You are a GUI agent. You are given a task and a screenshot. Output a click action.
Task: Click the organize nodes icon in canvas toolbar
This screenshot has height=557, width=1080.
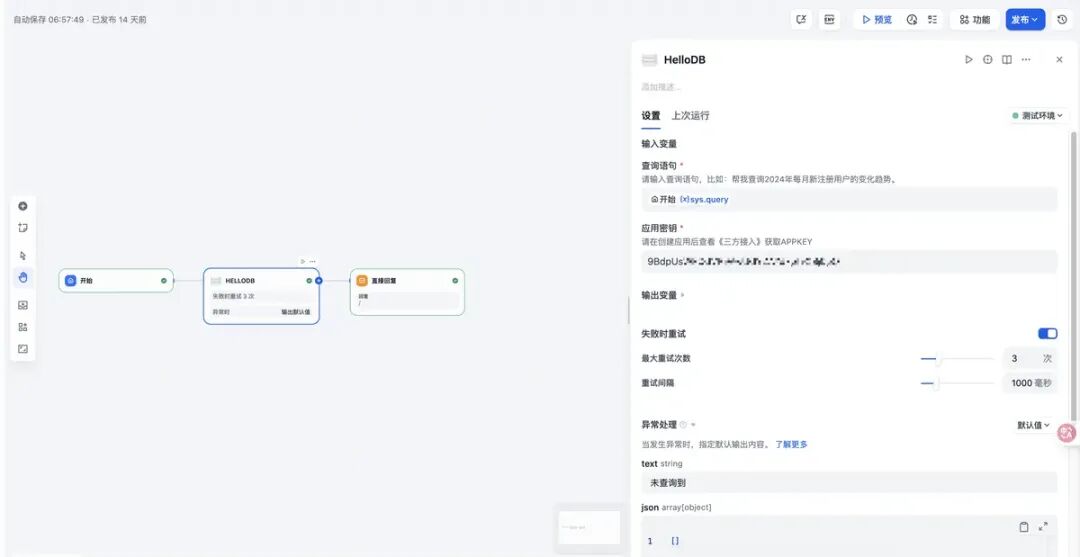(x=23, y=327)
